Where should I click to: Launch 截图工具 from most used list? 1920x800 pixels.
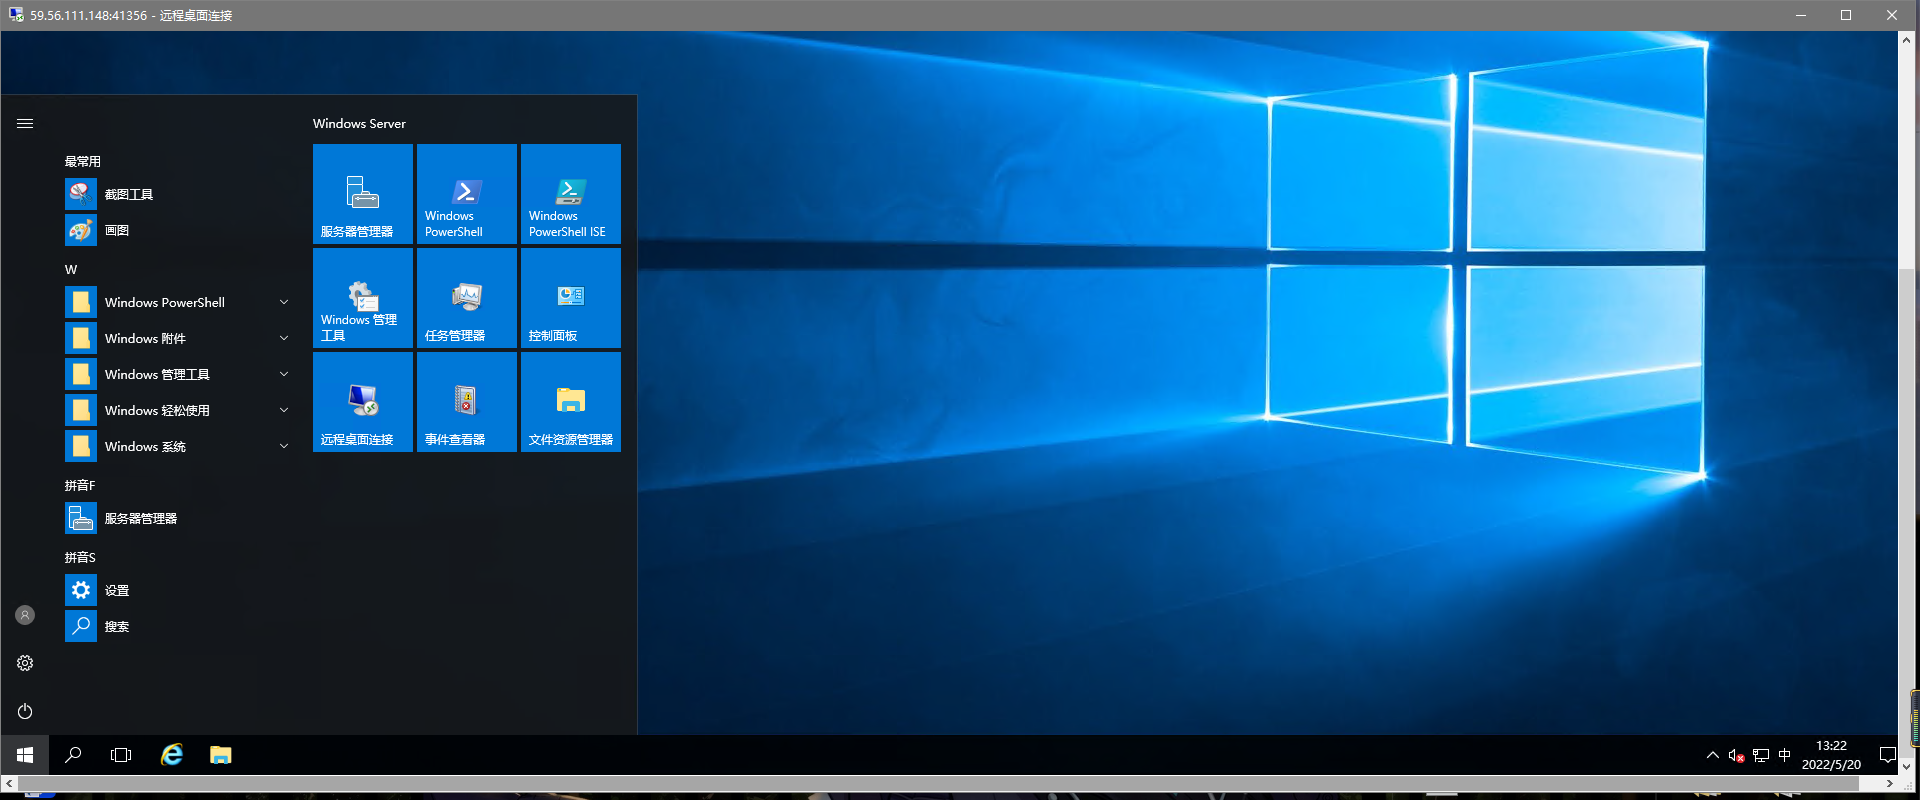(x=180, y=194)
